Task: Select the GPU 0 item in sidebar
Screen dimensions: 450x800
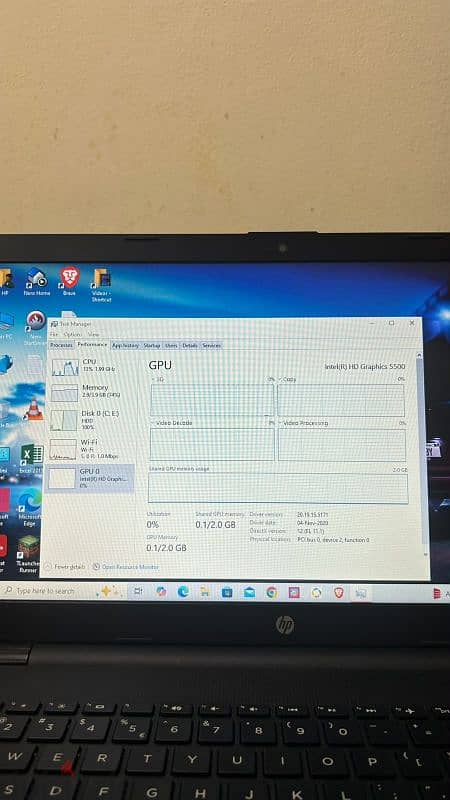Action: tap(91, 478)
